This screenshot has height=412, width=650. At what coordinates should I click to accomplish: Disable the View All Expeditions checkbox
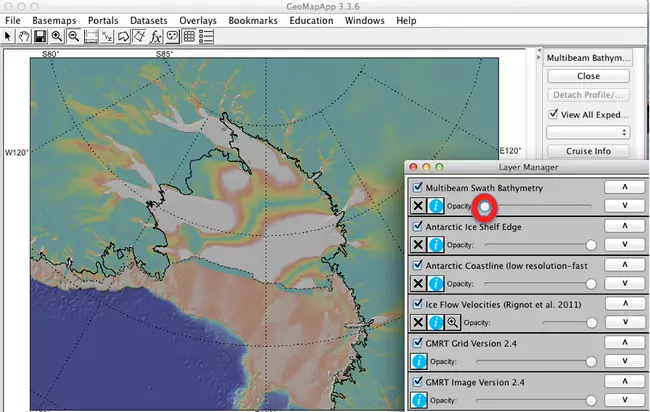click(553, 114)
